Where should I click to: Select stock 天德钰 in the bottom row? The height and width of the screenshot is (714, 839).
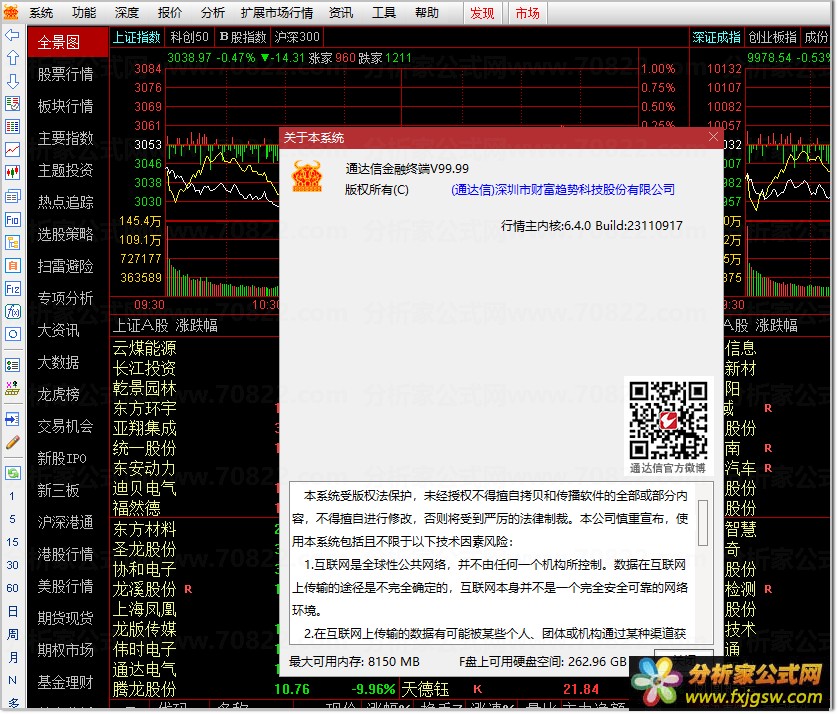tap(425, 689)
